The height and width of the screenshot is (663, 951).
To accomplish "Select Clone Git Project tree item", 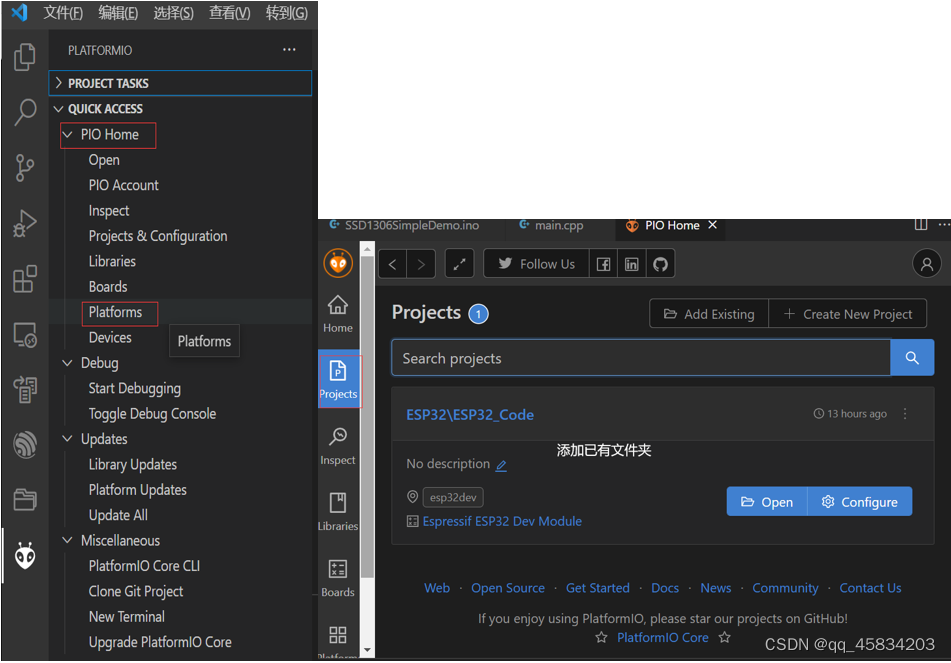I will tap(136, 591).
